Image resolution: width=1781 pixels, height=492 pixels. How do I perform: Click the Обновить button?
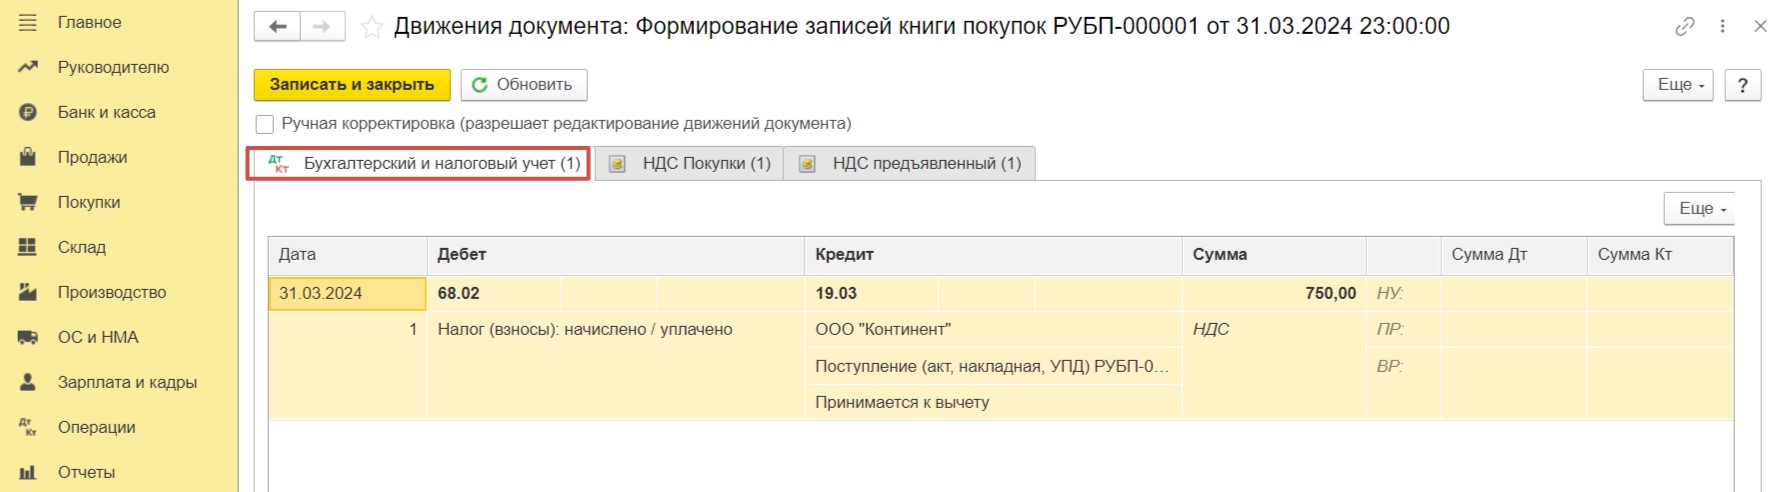(523, 85)
